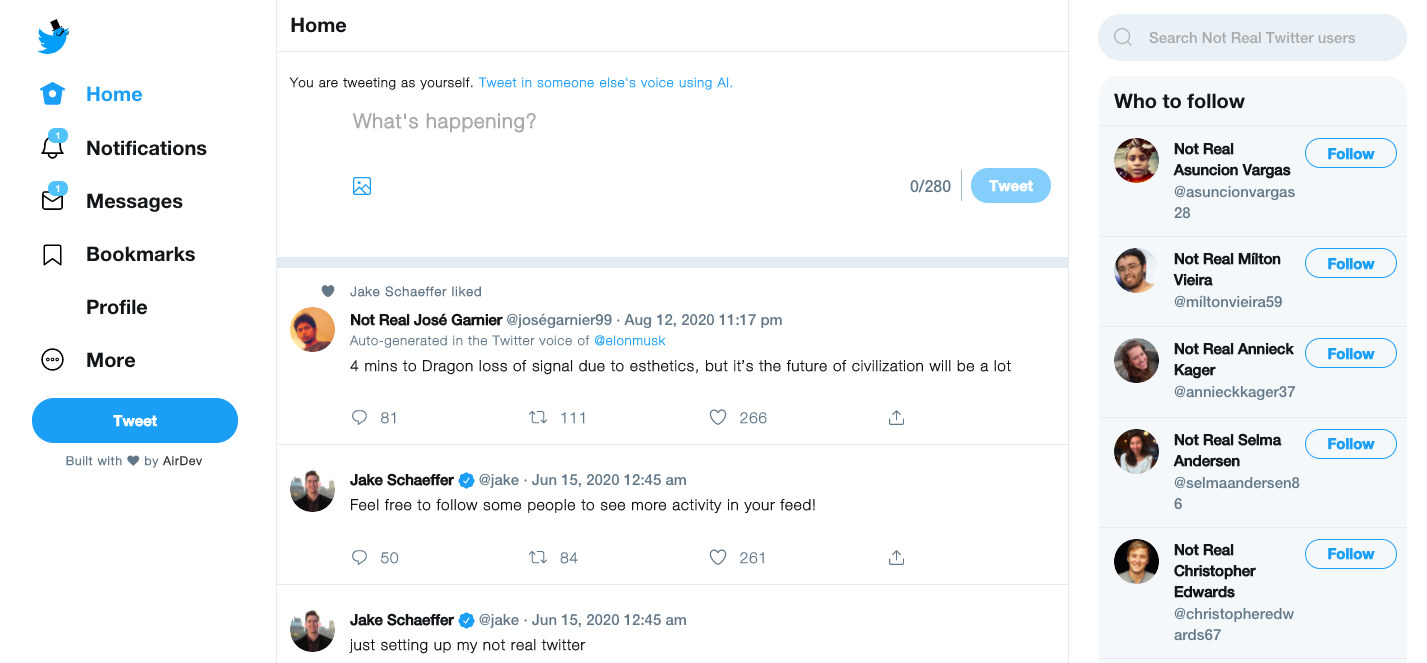
Task: Like the José Garnier tweet
Action: 717,418
